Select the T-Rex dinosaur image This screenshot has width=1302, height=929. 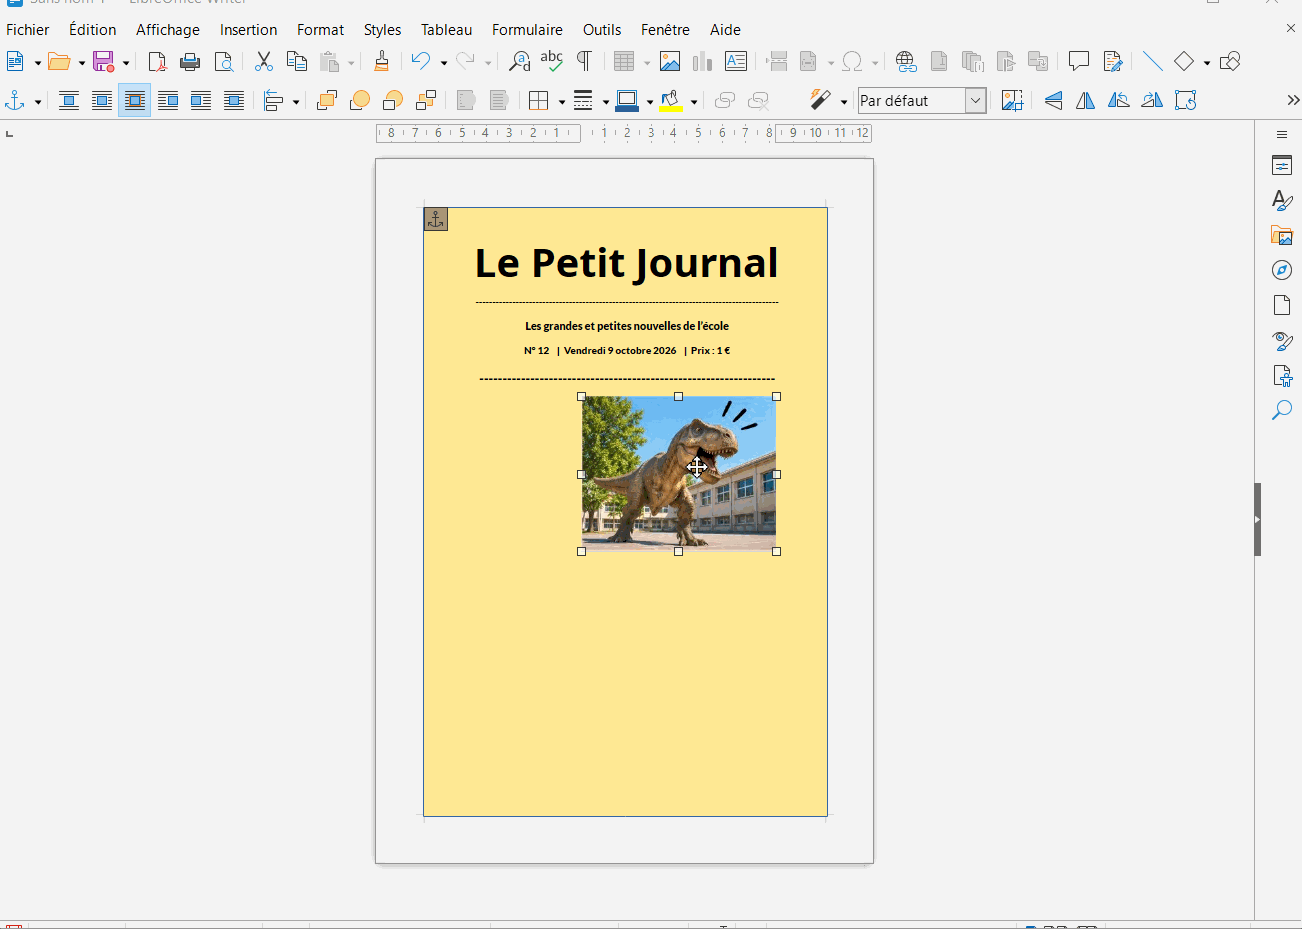[x=679, y=474]
